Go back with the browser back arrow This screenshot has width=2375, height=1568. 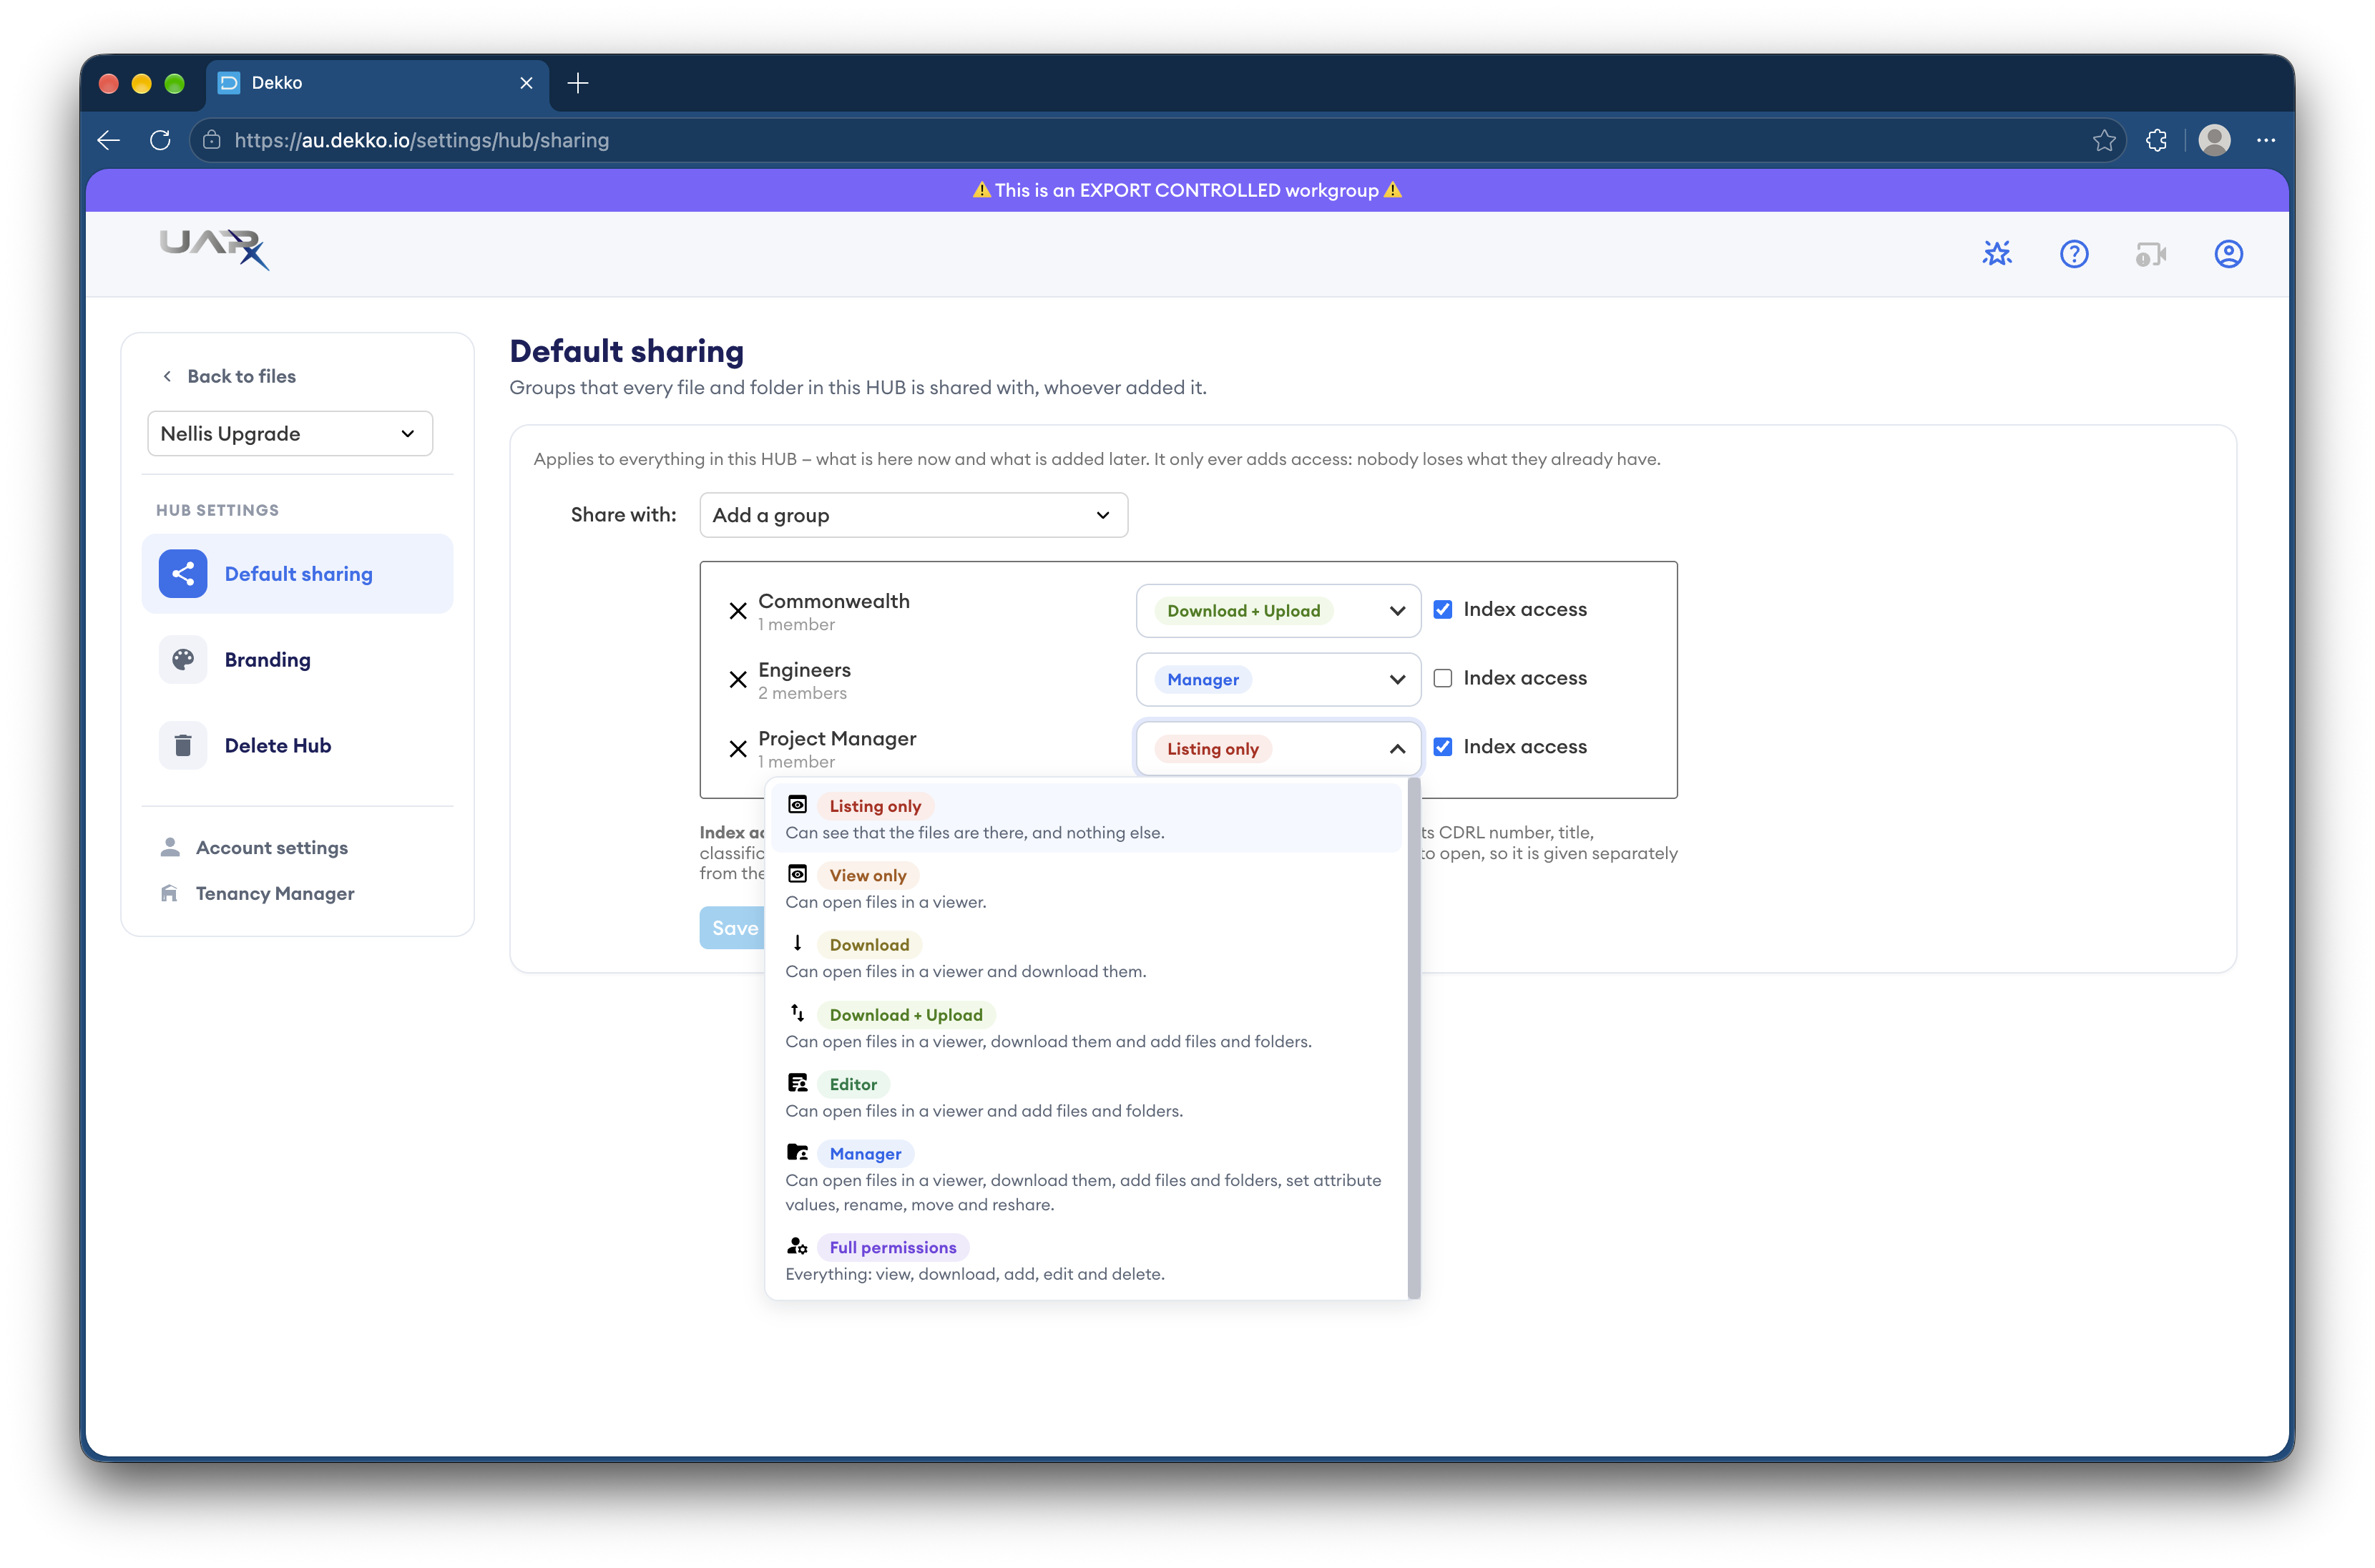pos(109,140)
